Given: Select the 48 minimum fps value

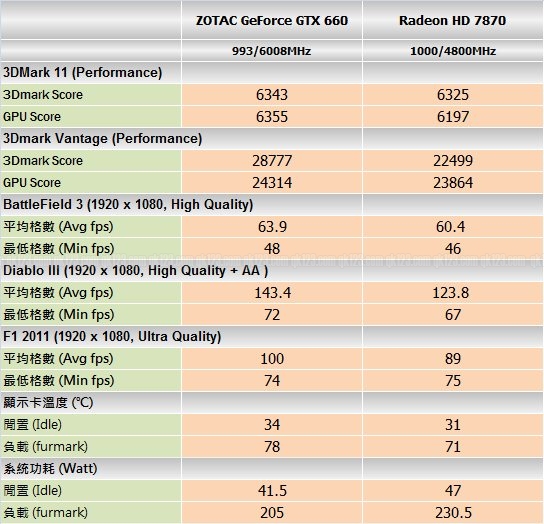Looking at the screenshot, I should tap(272, 248).
